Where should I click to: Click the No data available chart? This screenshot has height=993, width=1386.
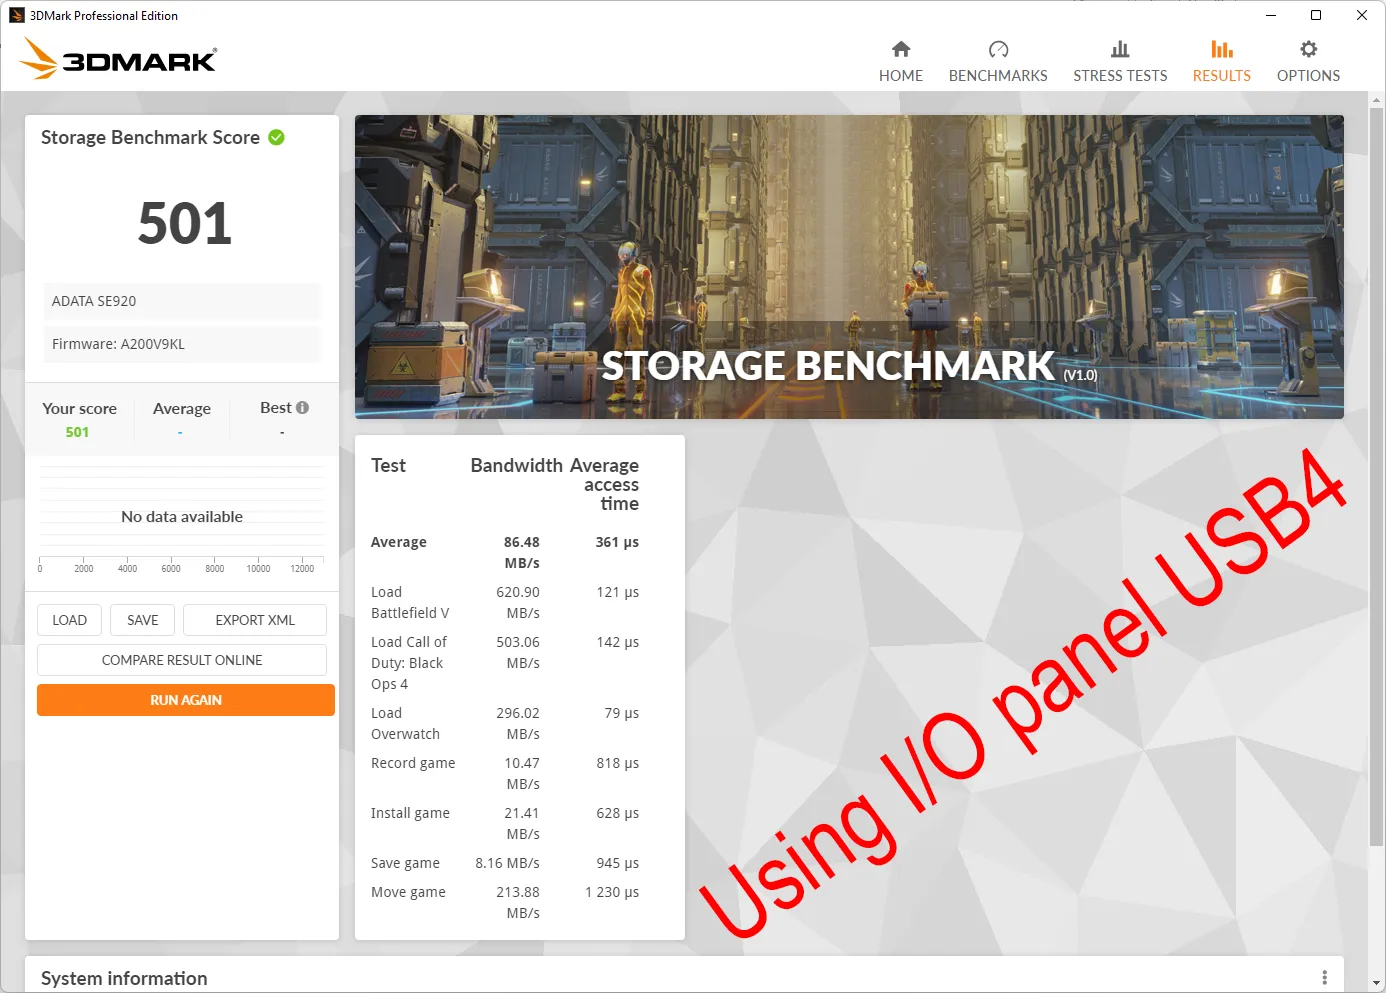tap(181, 516)
